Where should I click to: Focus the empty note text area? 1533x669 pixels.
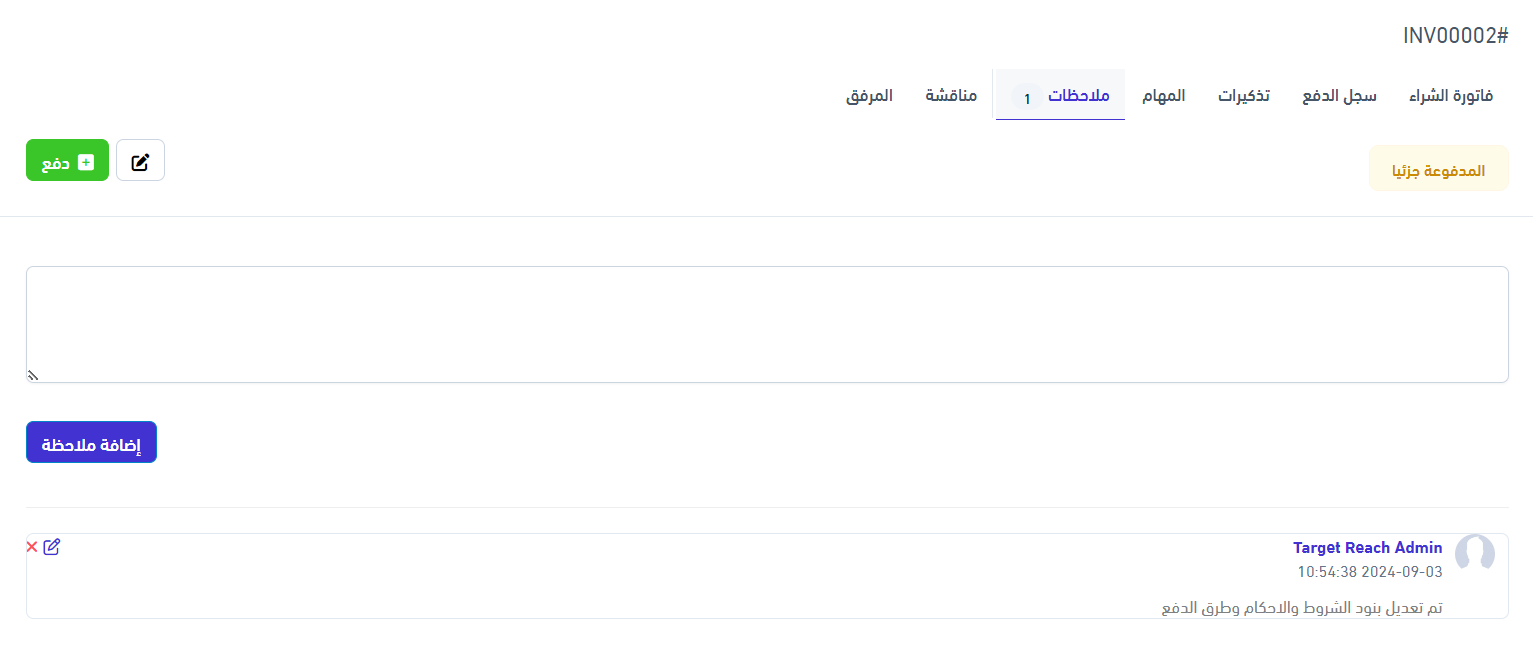767,324
